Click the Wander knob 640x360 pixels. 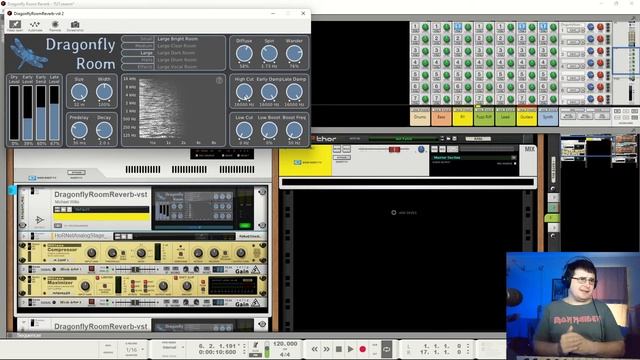pyautogui.click(x=294, y=53)
